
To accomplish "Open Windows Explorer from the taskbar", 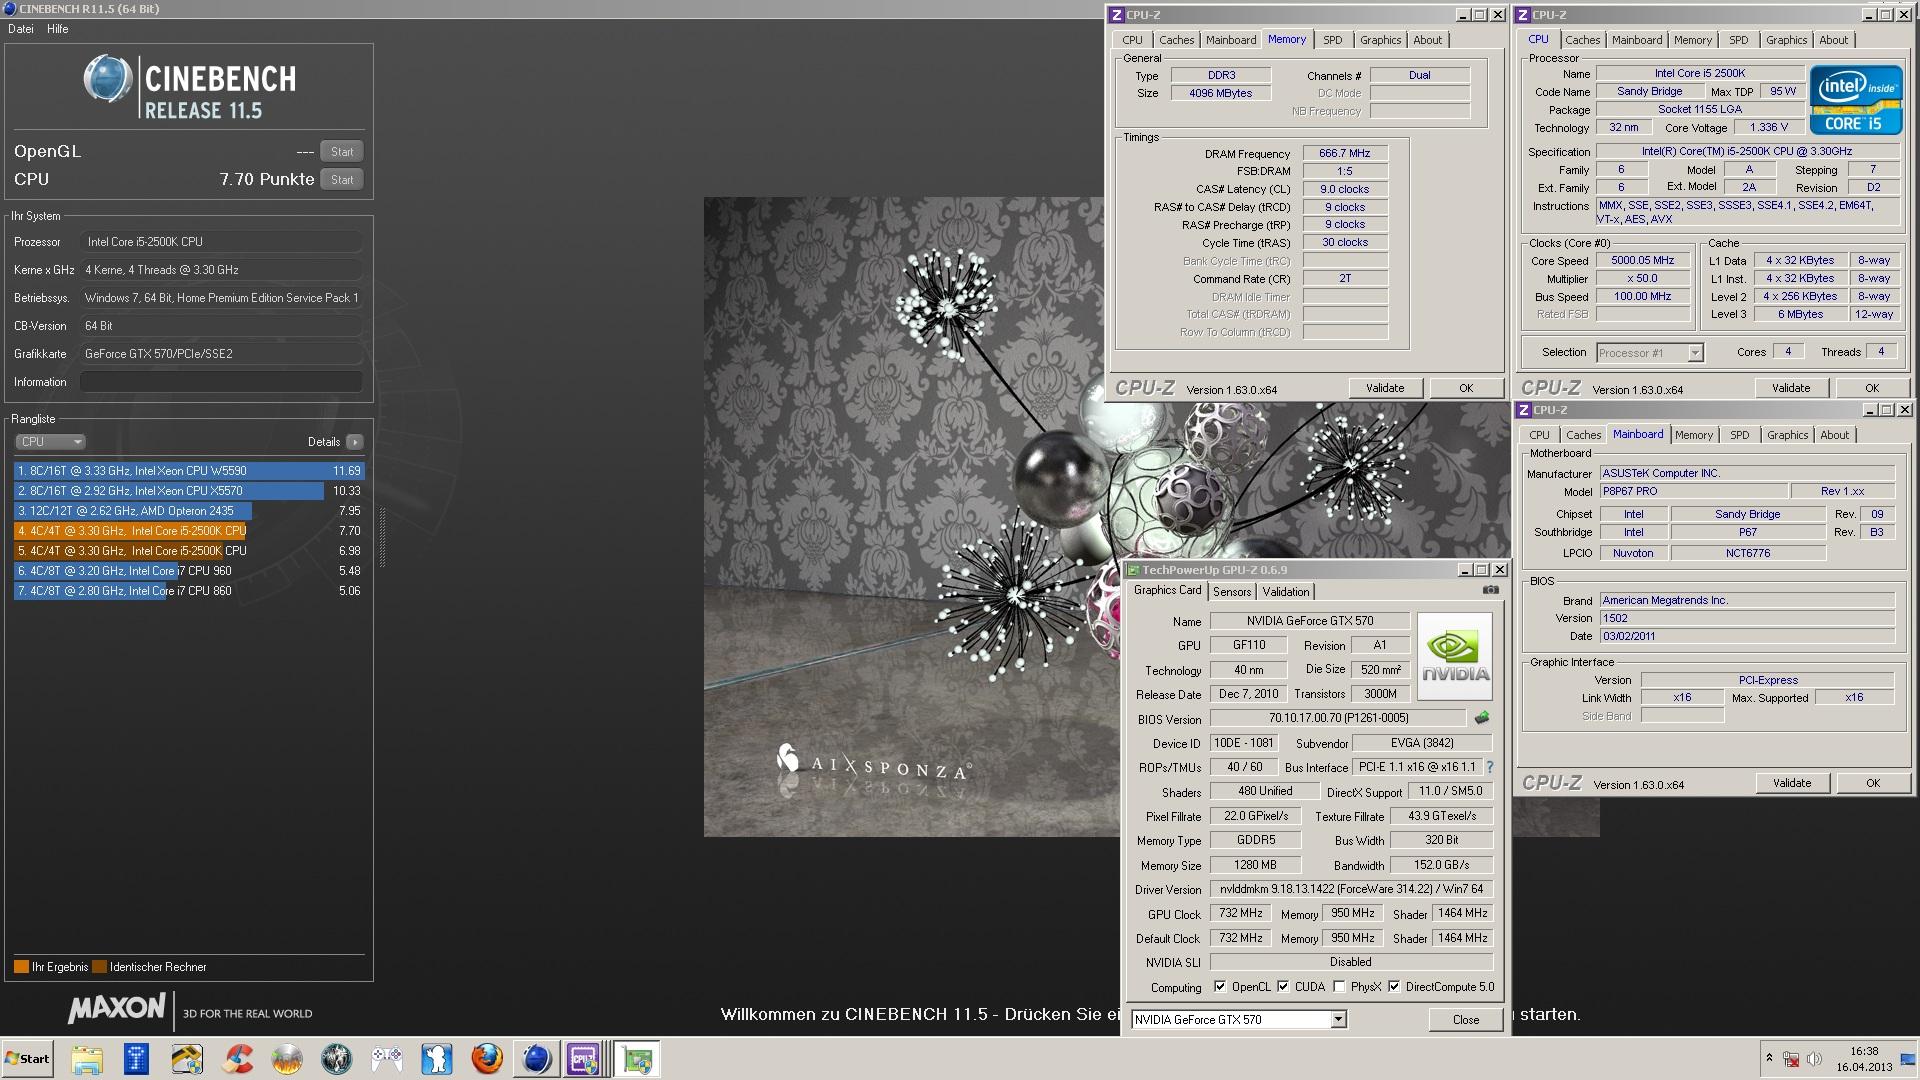I will (87, 1059).
